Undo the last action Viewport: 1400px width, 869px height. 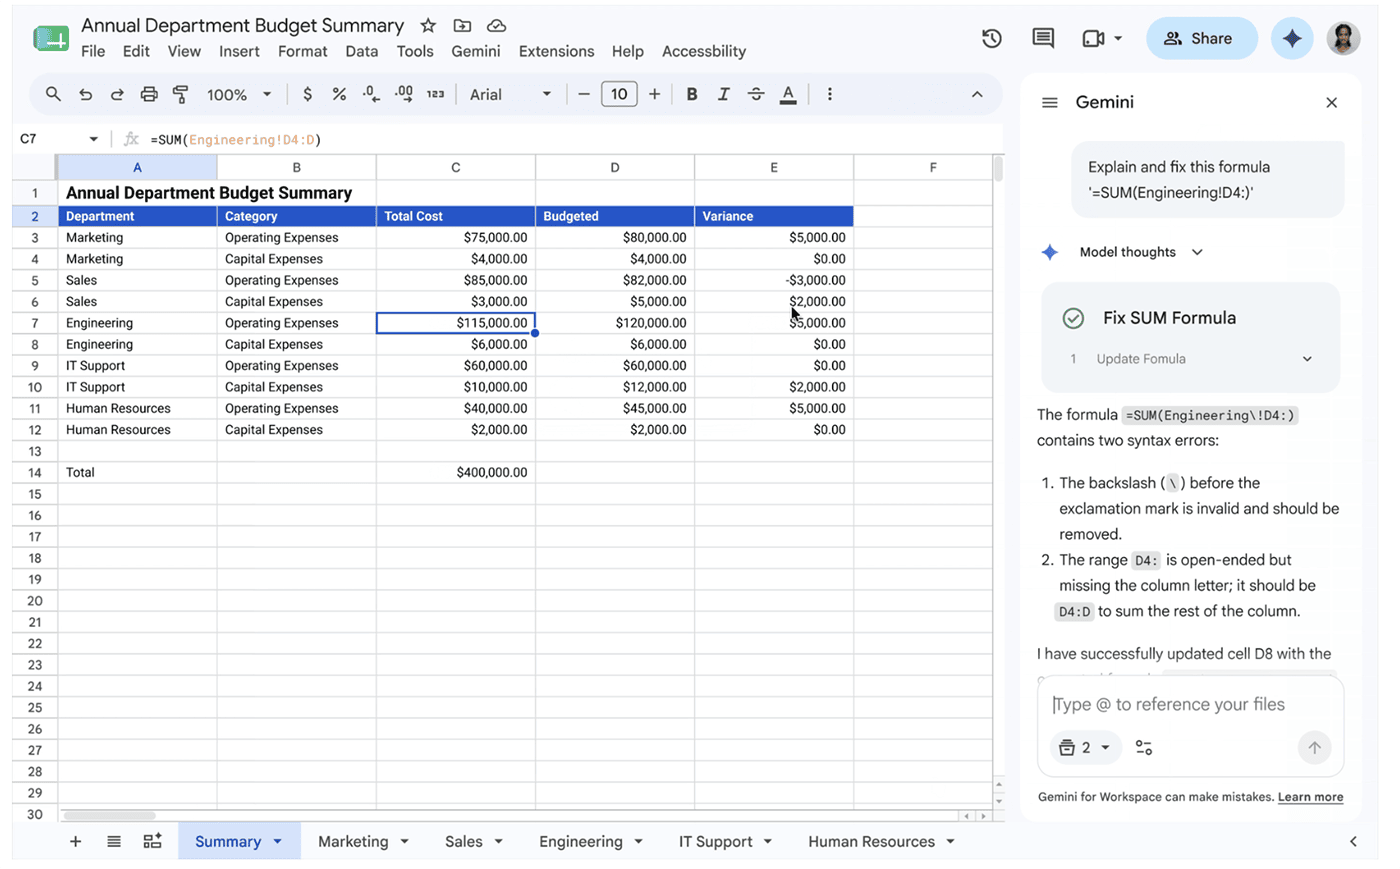coord(86,94)
